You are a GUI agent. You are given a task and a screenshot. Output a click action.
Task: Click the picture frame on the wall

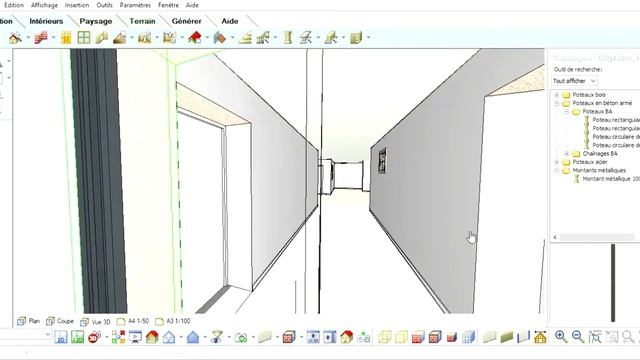point(382,160)
